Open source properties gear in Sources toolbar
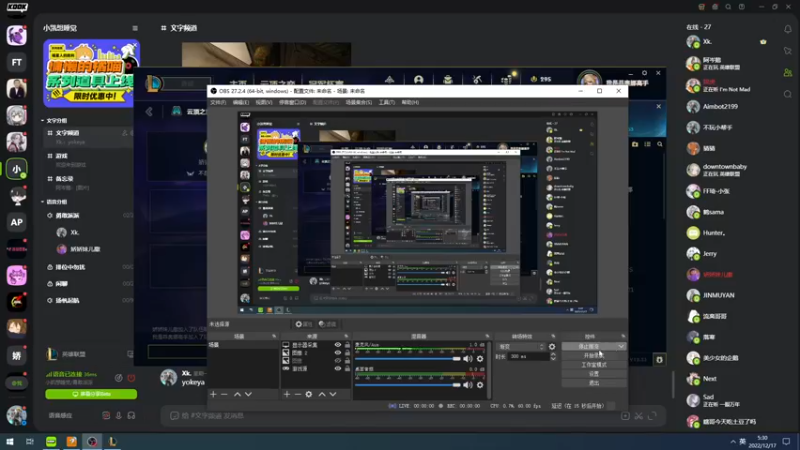This screenshot has height=450, width=800. click(x=309, y=394)
